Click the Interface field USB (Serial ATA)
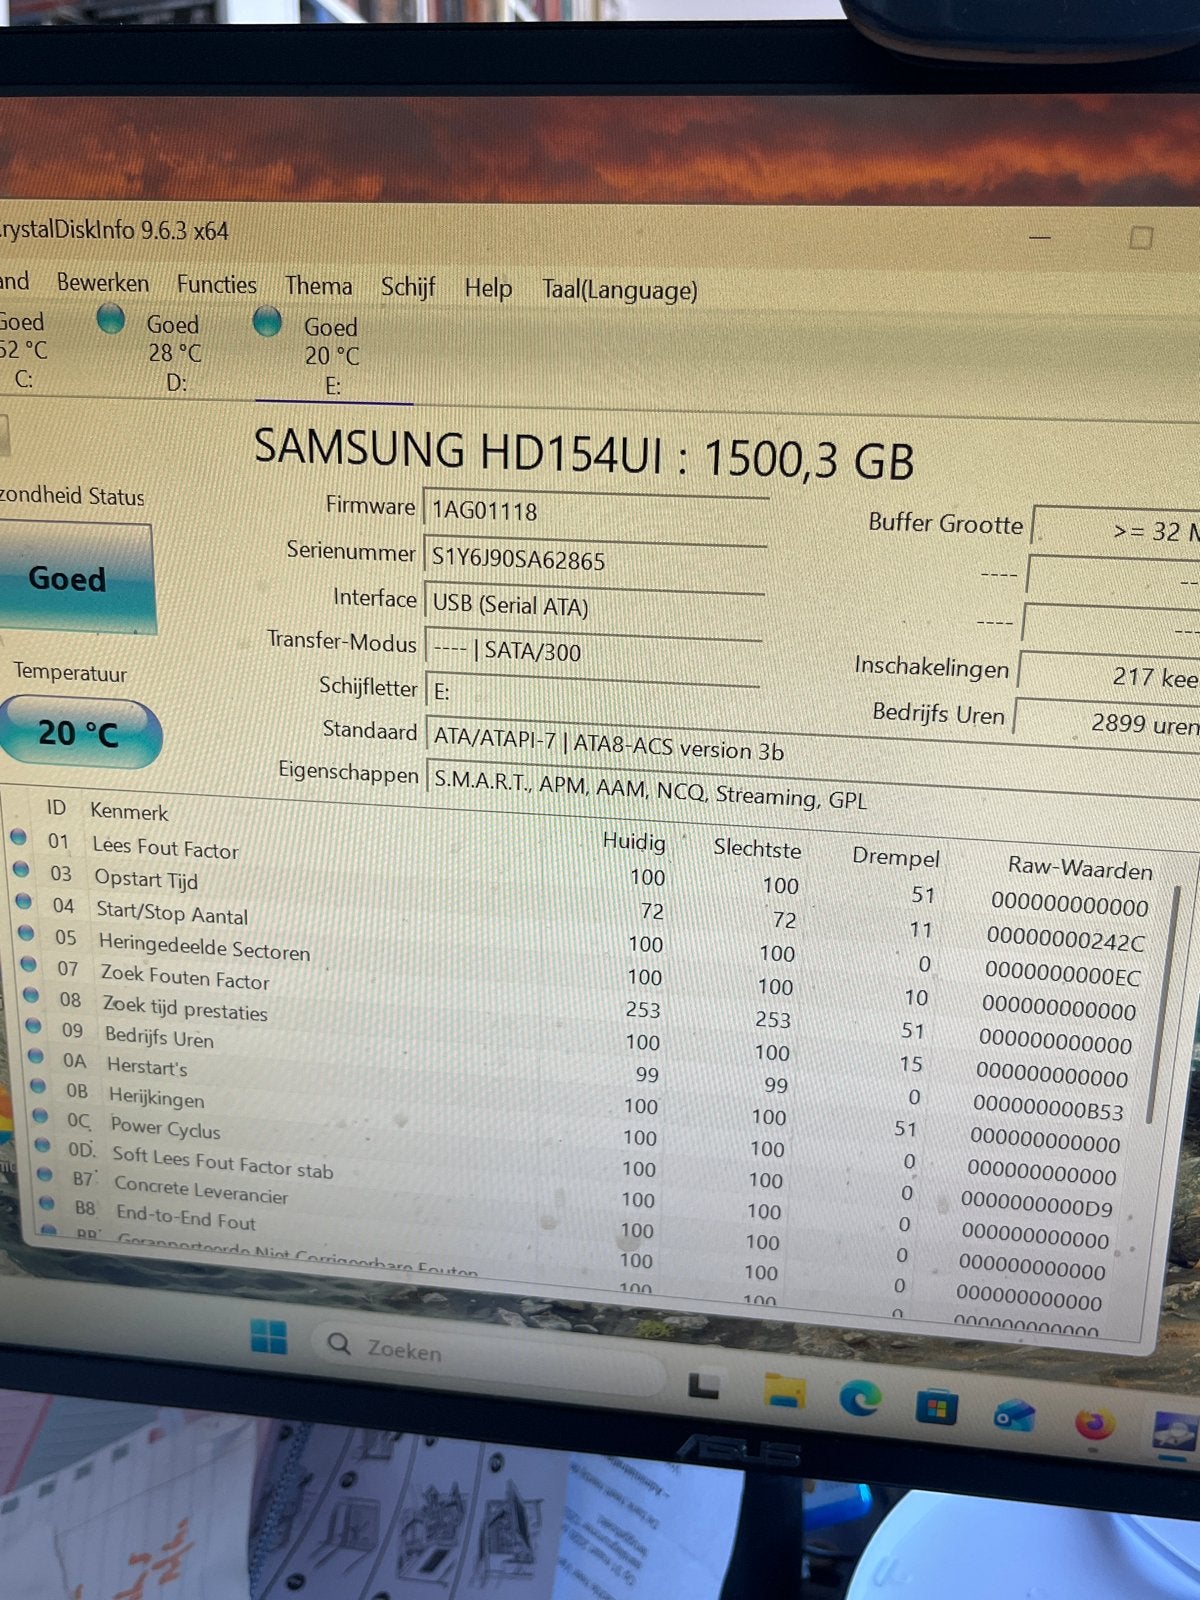Viewport: 1200px width, 1600px height. 594,606
